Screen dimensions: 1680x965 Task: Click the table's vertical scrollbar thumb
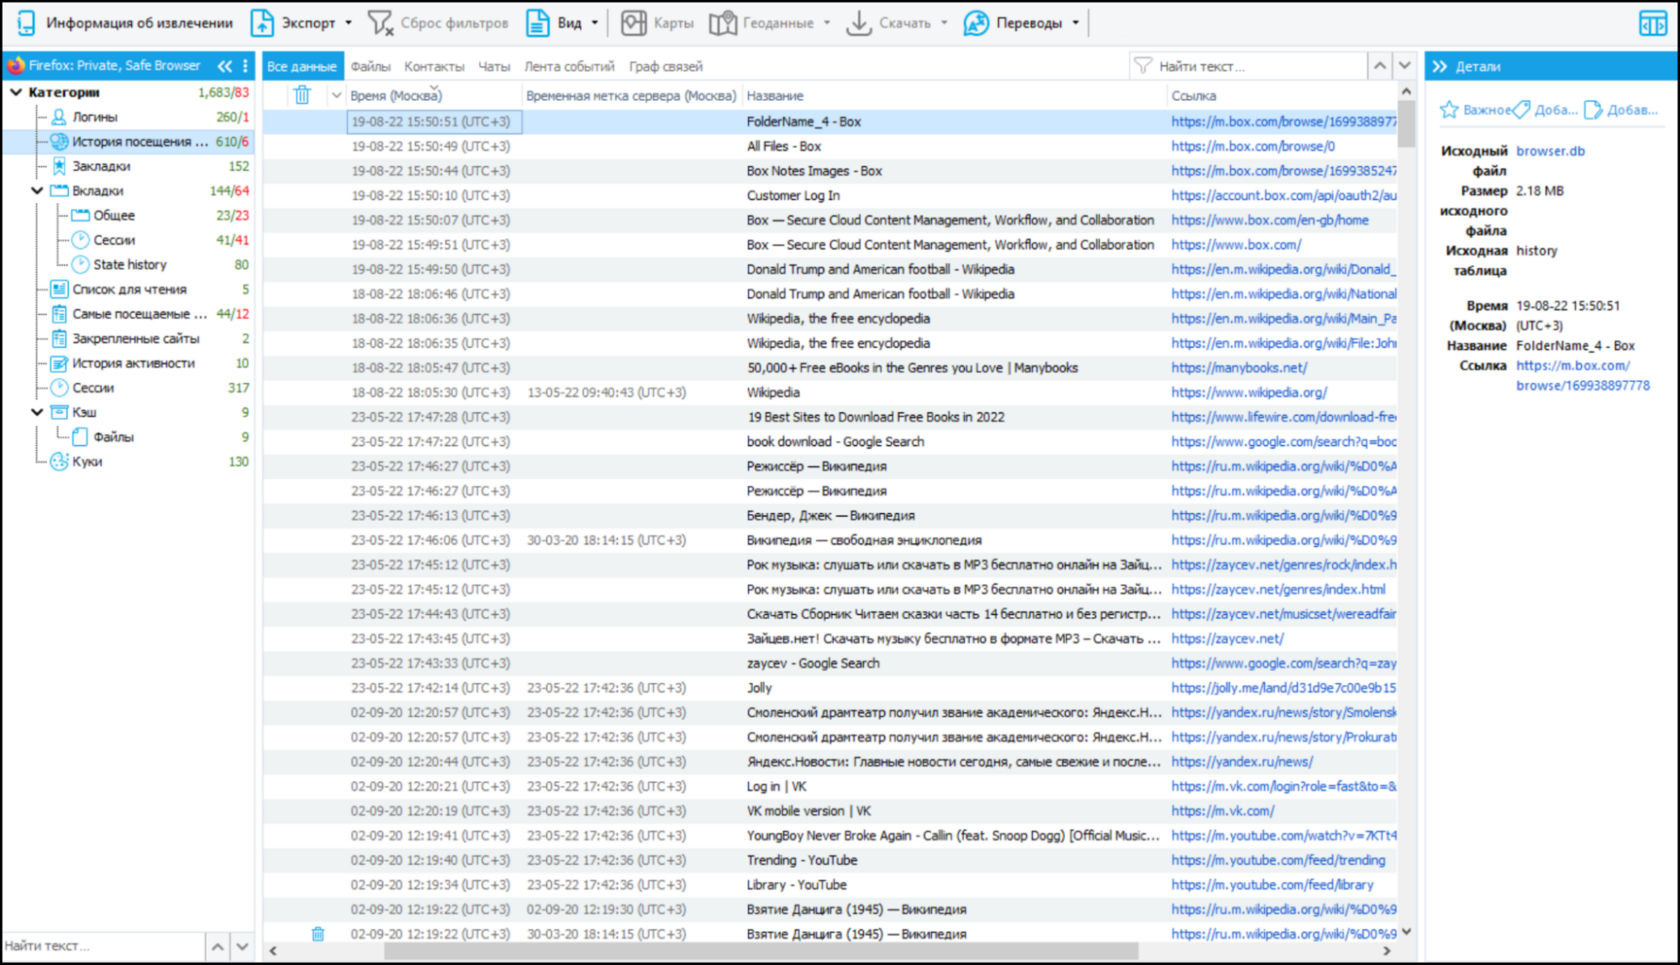coord(1406,125)
